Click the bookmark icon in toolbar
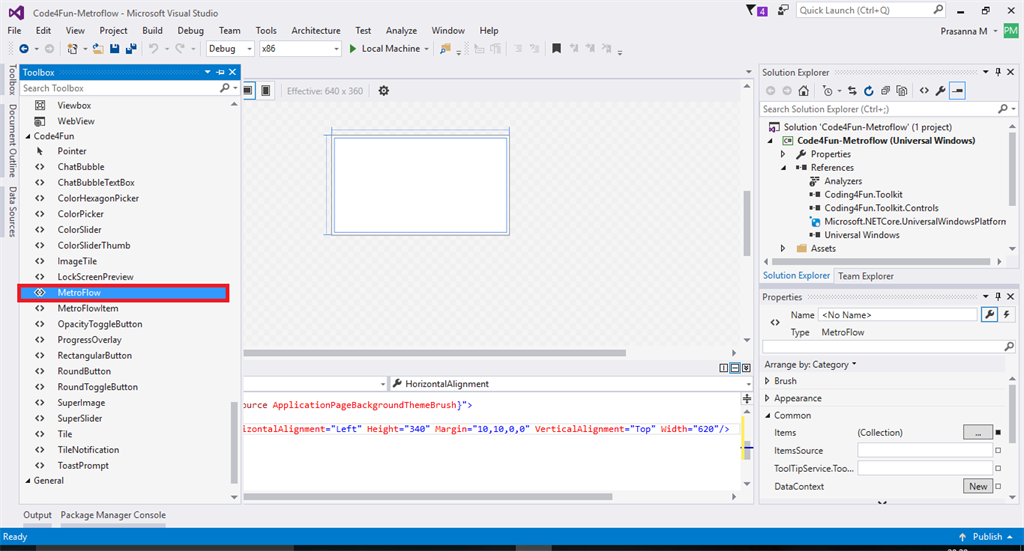This screenshot has height=551, width=1024. (x=557, y=48)
